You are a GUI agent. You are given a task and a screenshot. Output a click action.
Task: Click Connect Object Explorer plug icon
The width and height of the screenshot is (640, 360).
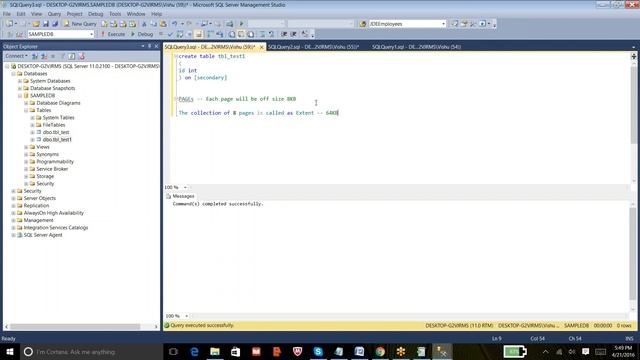(x=35, y=56)
